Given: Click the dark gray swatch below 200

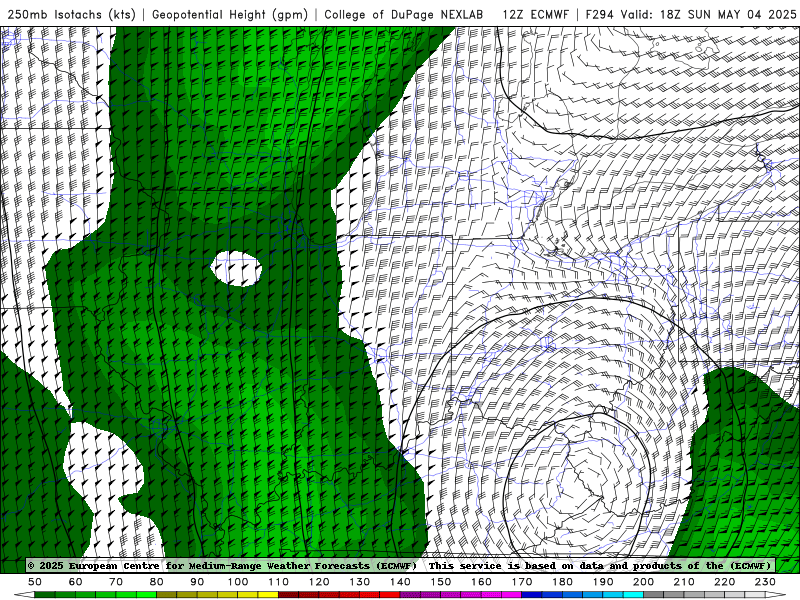Looking at the screenshot, I should coord(654,595).
